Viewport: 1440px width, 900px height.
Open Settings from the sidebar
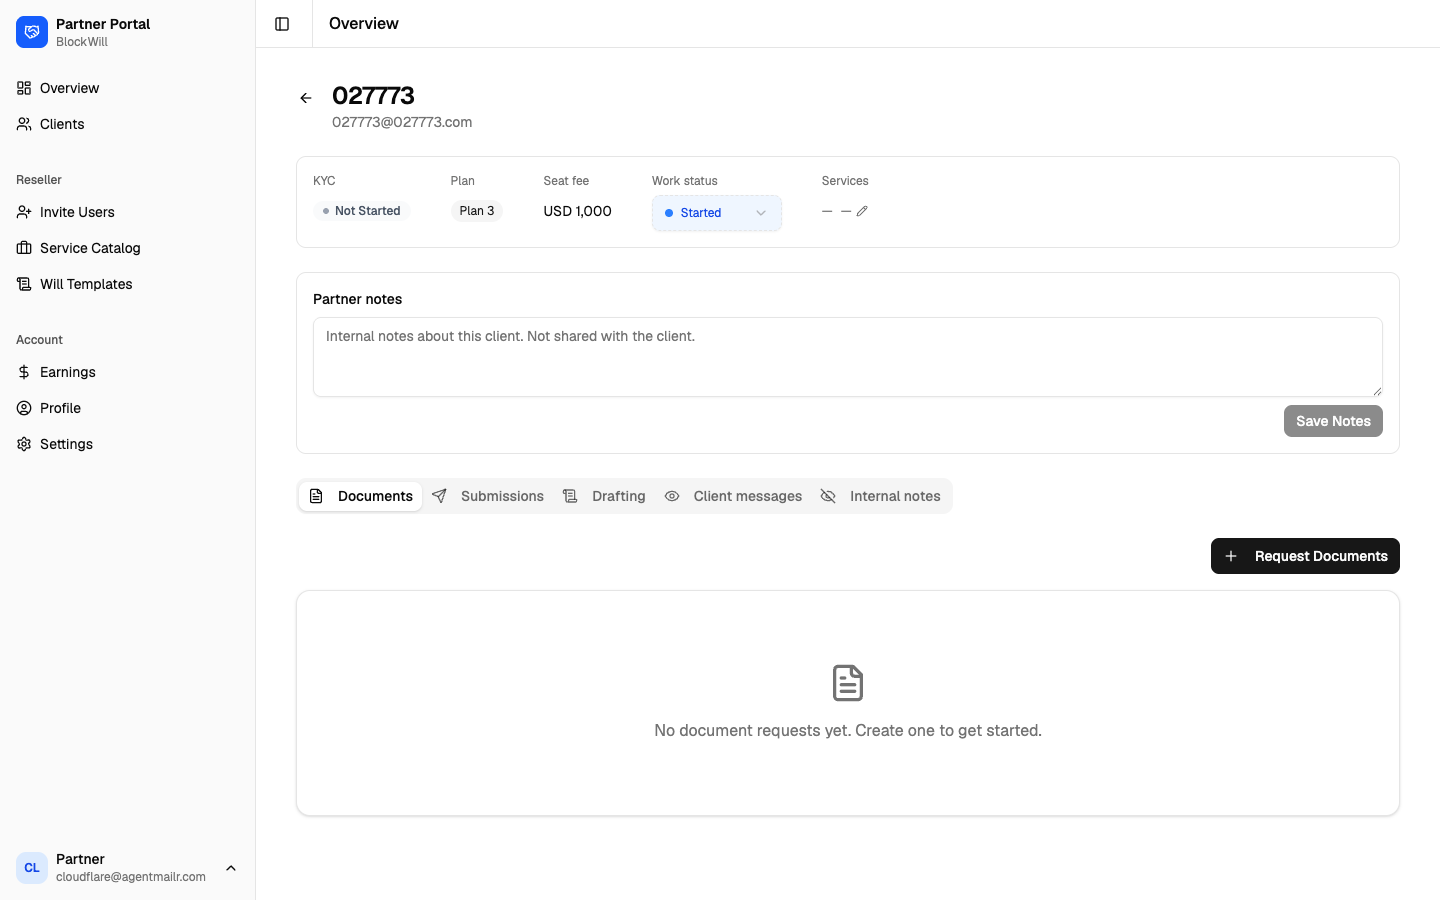127,444
